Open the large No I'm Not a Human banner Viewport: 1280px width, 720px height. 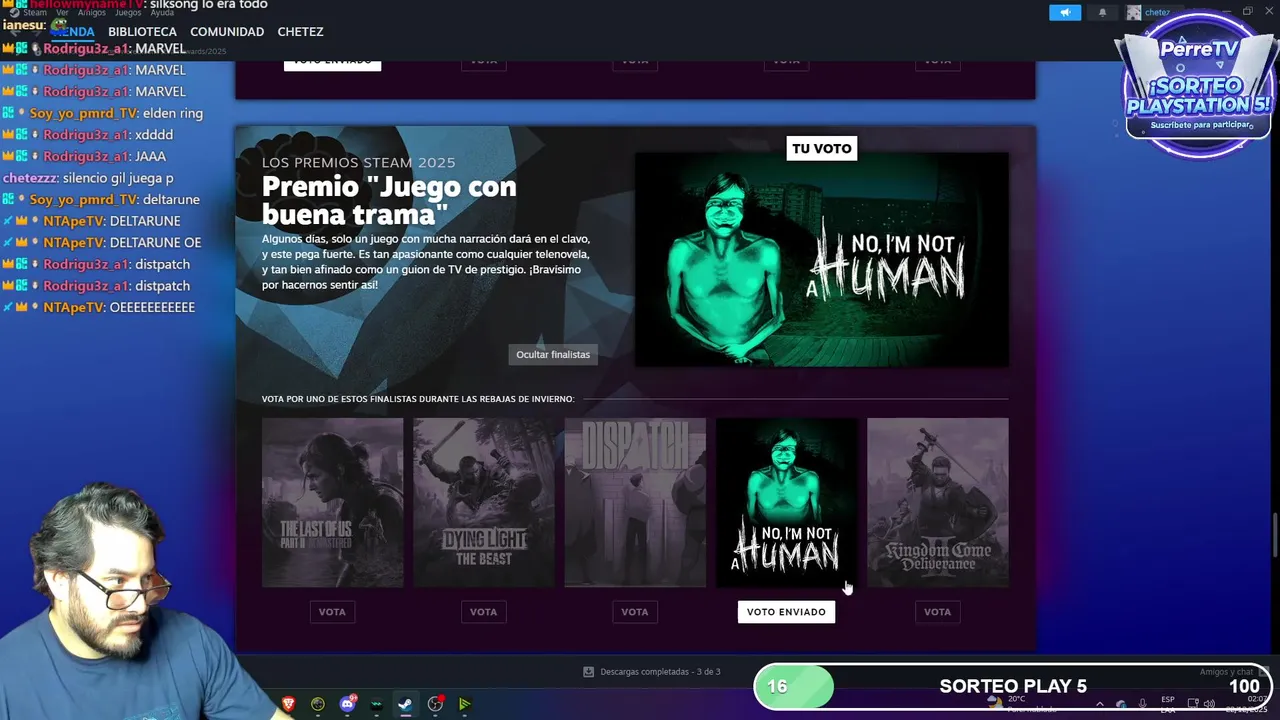[822, 260]
